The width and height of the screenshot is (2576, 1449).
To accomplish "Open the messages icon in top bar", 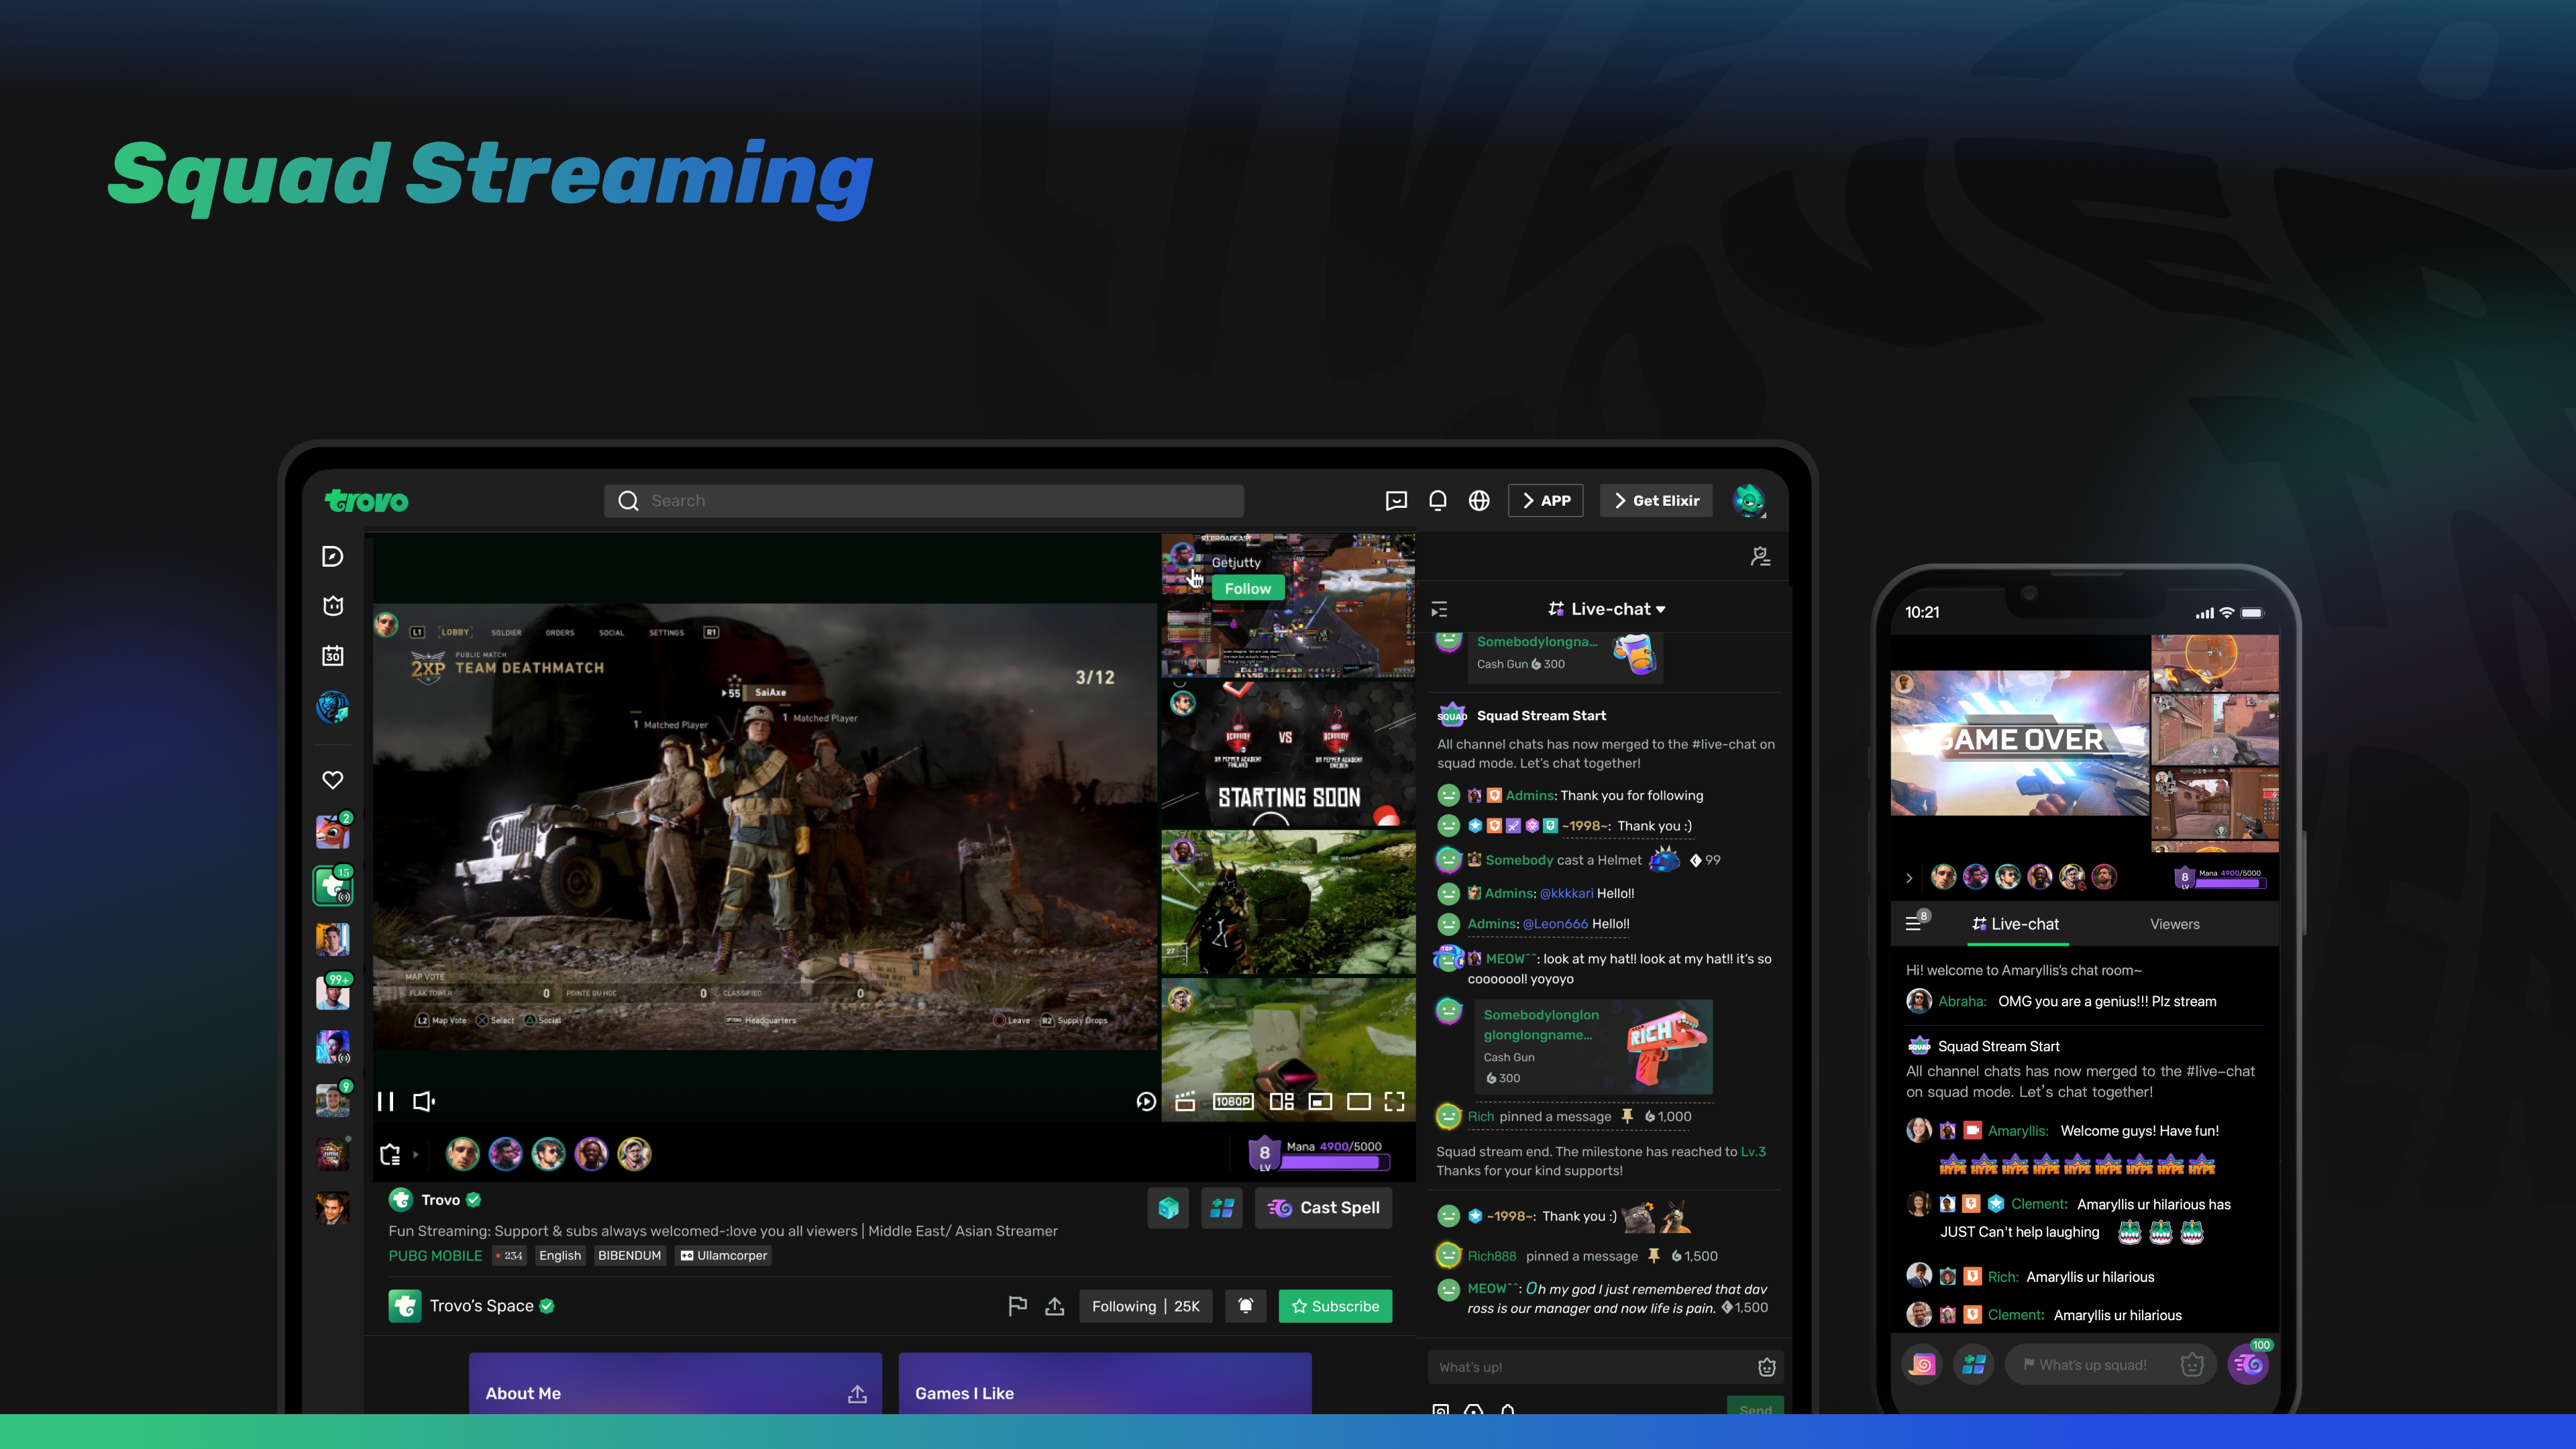I will pos(1396,500).
